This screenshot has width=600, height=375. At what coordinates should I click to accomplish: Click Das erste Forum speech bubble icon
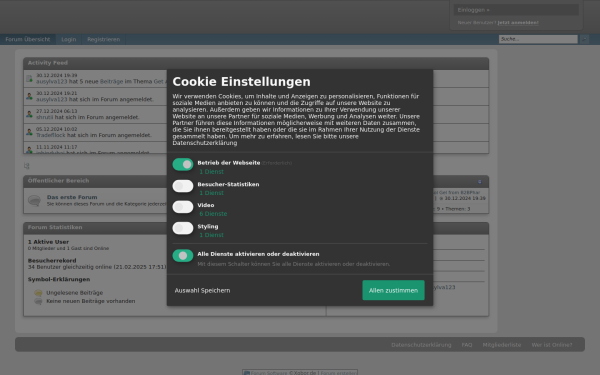click(34, 200)
